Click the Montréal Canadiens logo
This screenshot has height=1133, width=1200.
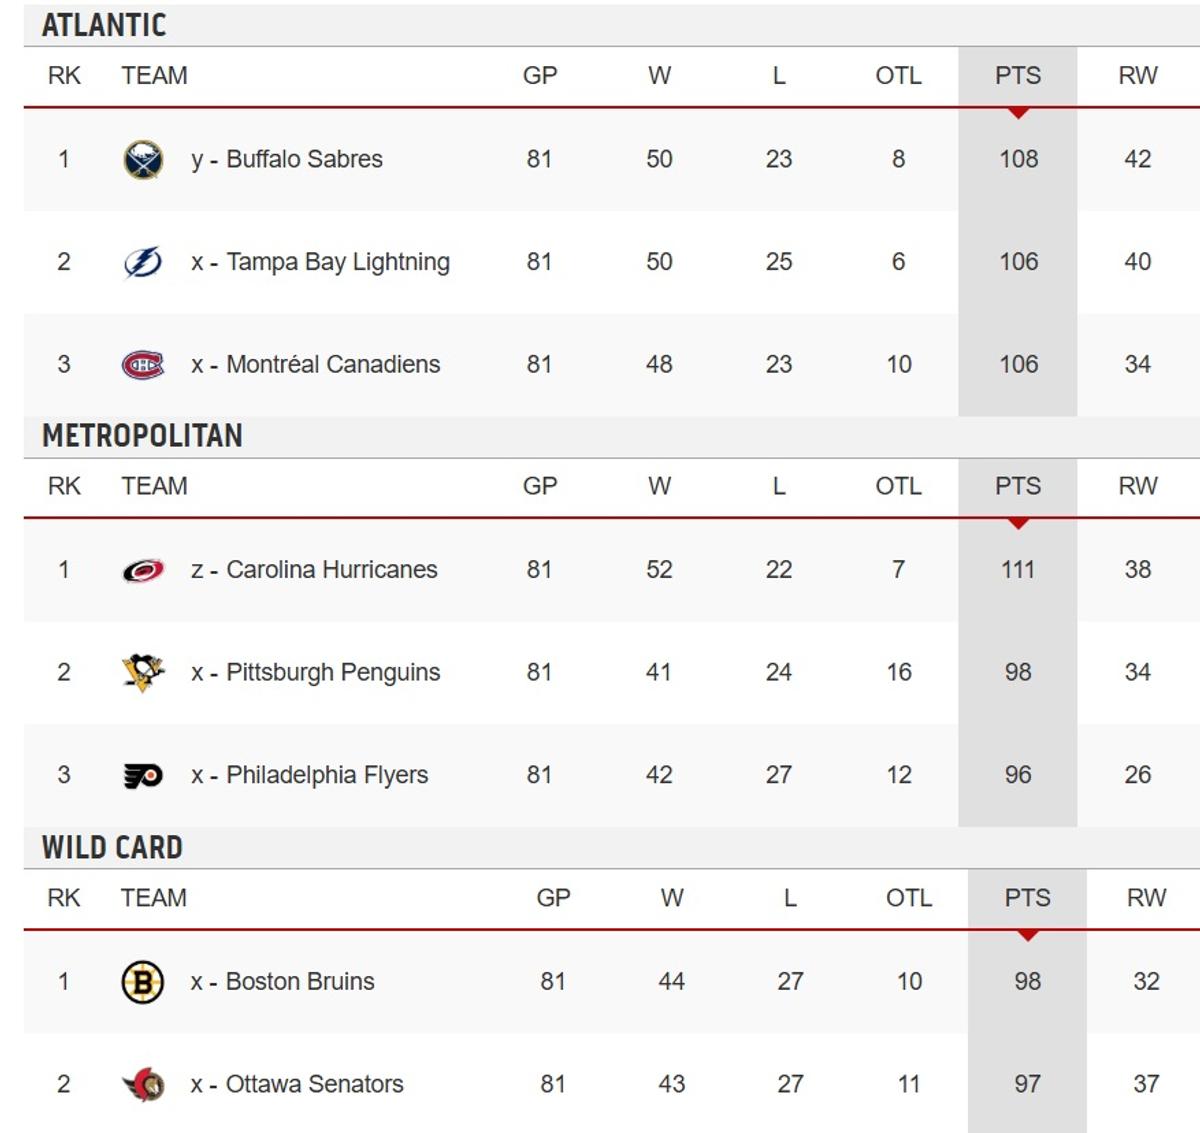click(144, 364)
